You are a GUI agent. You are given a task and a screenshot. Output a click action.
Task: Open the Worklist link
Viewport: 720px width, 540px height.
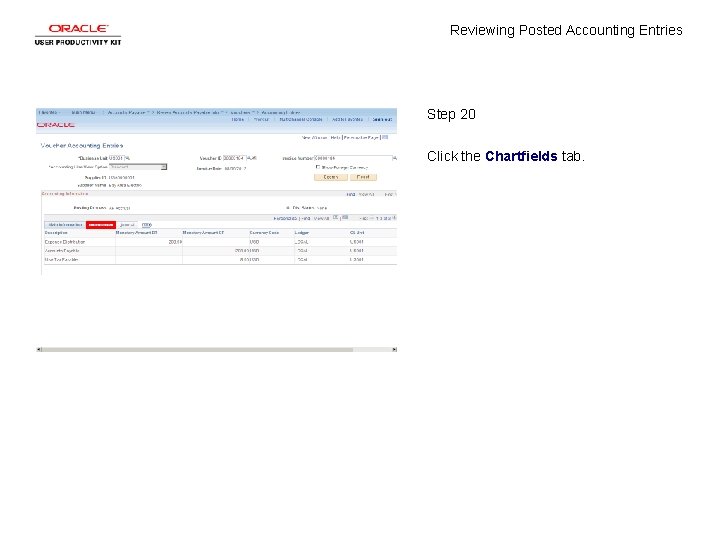coord(261,119)
